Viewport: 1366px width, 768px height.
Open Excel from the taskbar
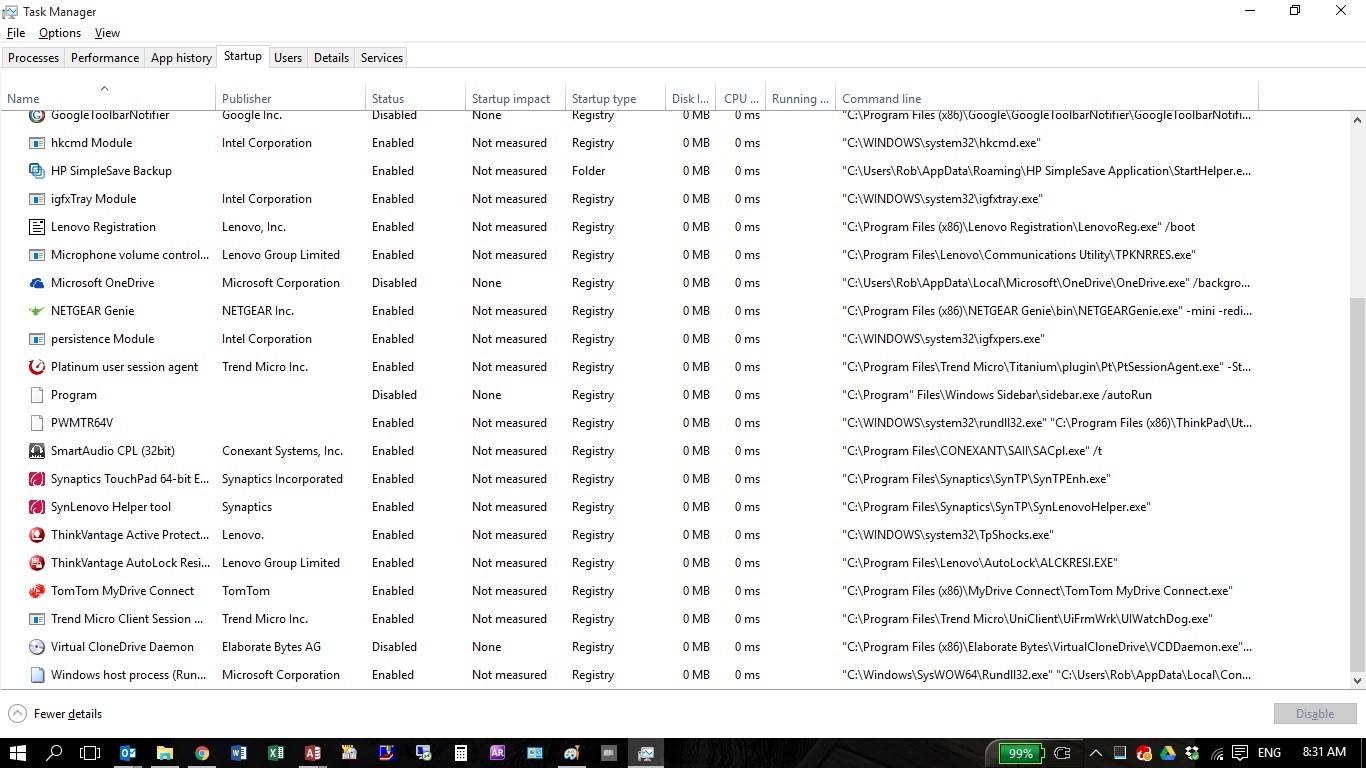tap(276, 753)
